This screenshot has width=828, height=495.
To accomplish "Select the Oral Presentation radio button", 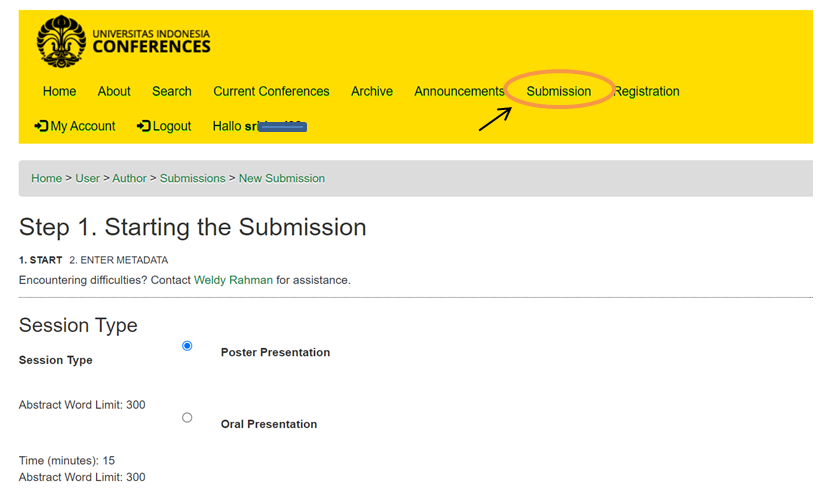I will [x=187, y=418].
